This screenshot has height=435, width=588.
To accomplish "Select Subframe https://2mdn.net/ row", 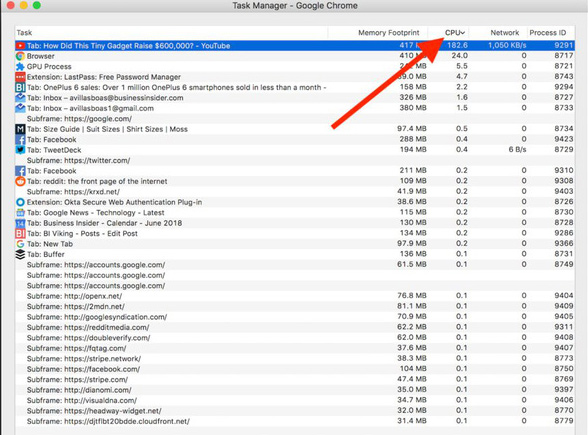I will 295,306.
